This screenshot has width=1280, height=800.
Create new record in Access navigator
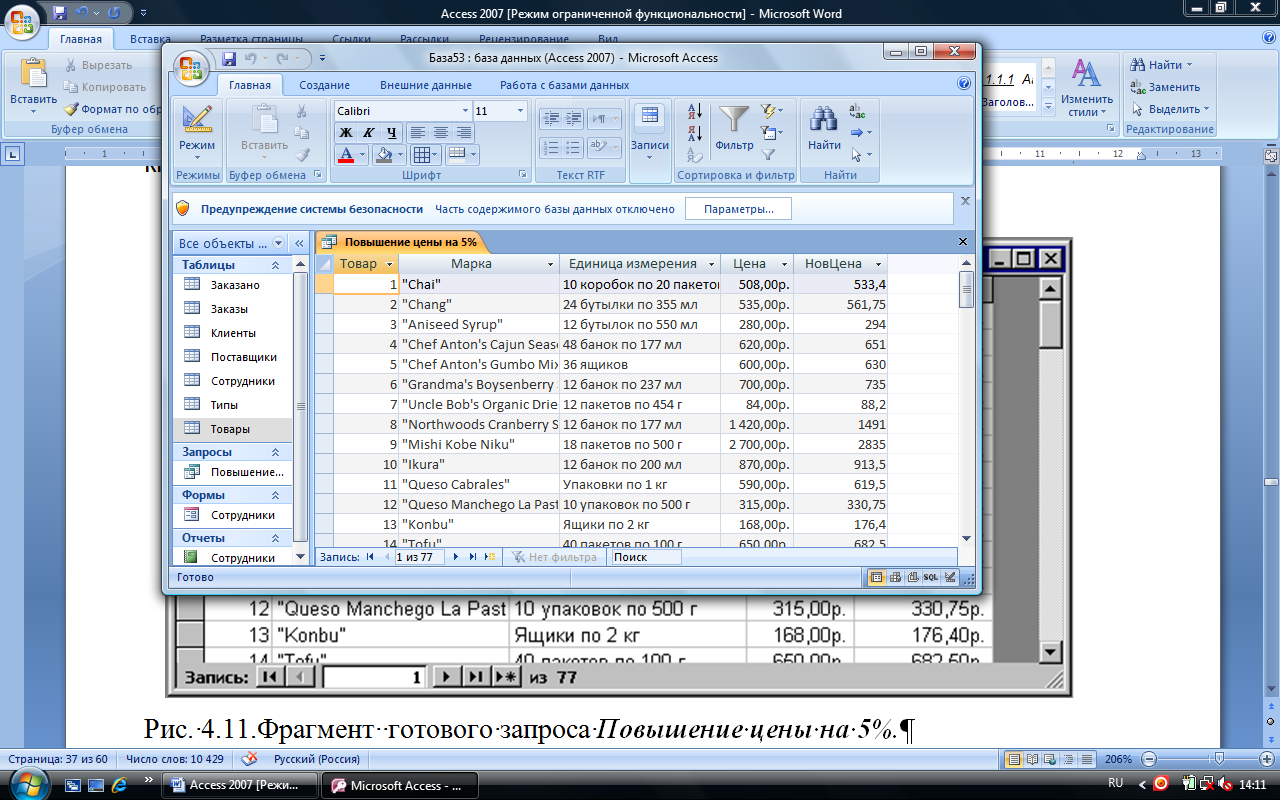[x=490, y=557]
